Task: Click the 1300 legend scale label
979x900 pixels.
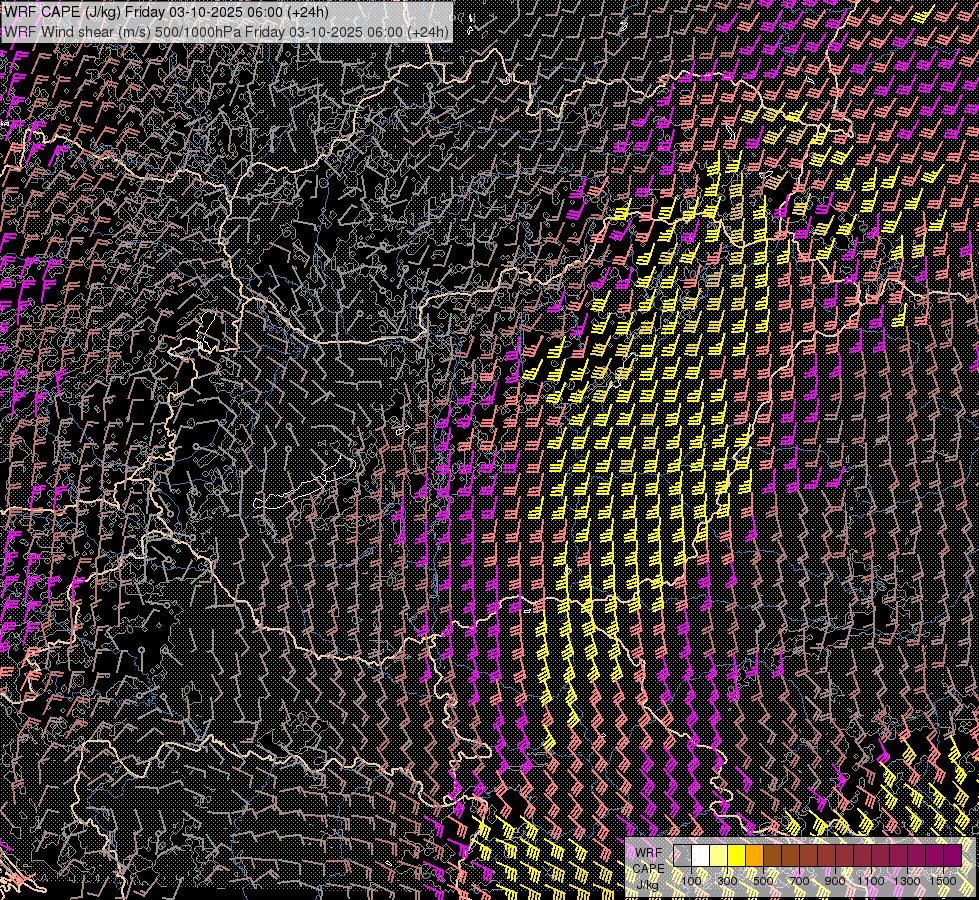Action: (x=907, y=880)
